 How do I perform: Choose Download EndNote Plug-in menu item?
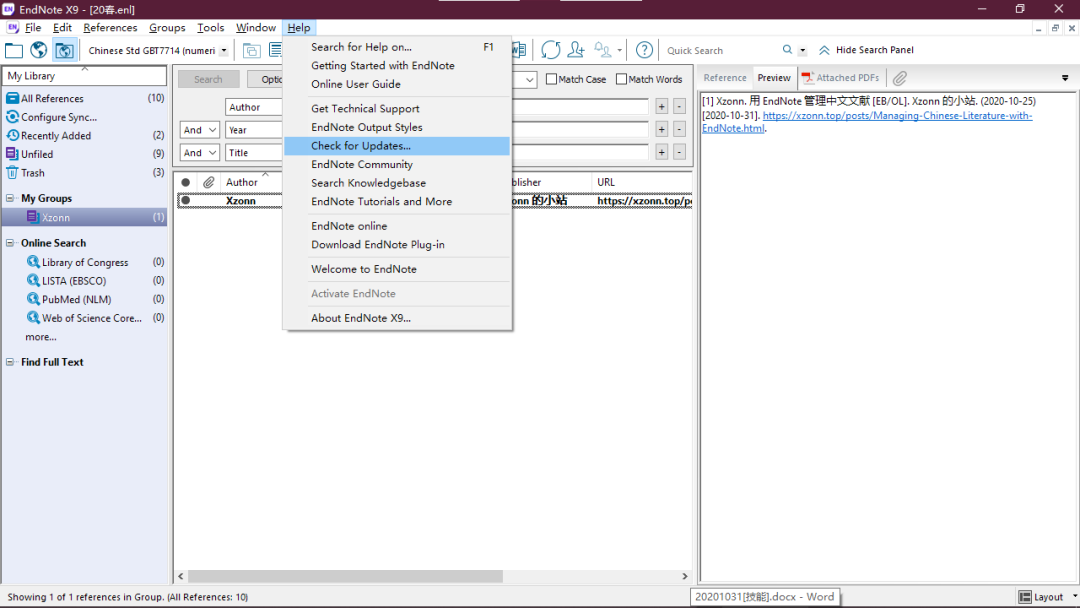pos(397,244)
